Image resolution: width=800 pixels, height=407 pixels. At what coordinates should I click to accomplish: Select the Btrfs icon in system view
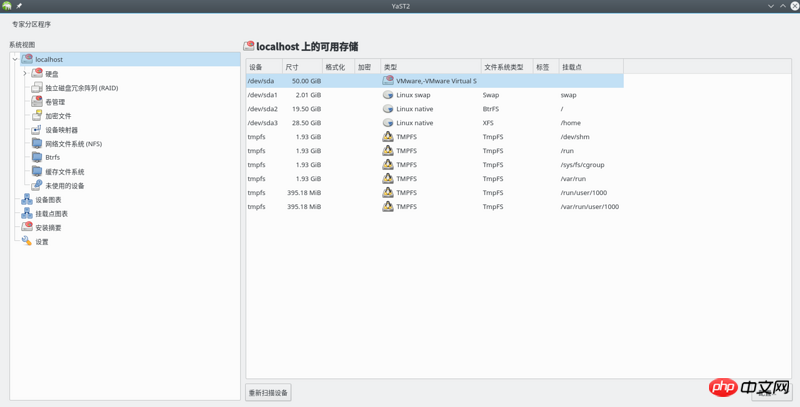tap(37, 158)
